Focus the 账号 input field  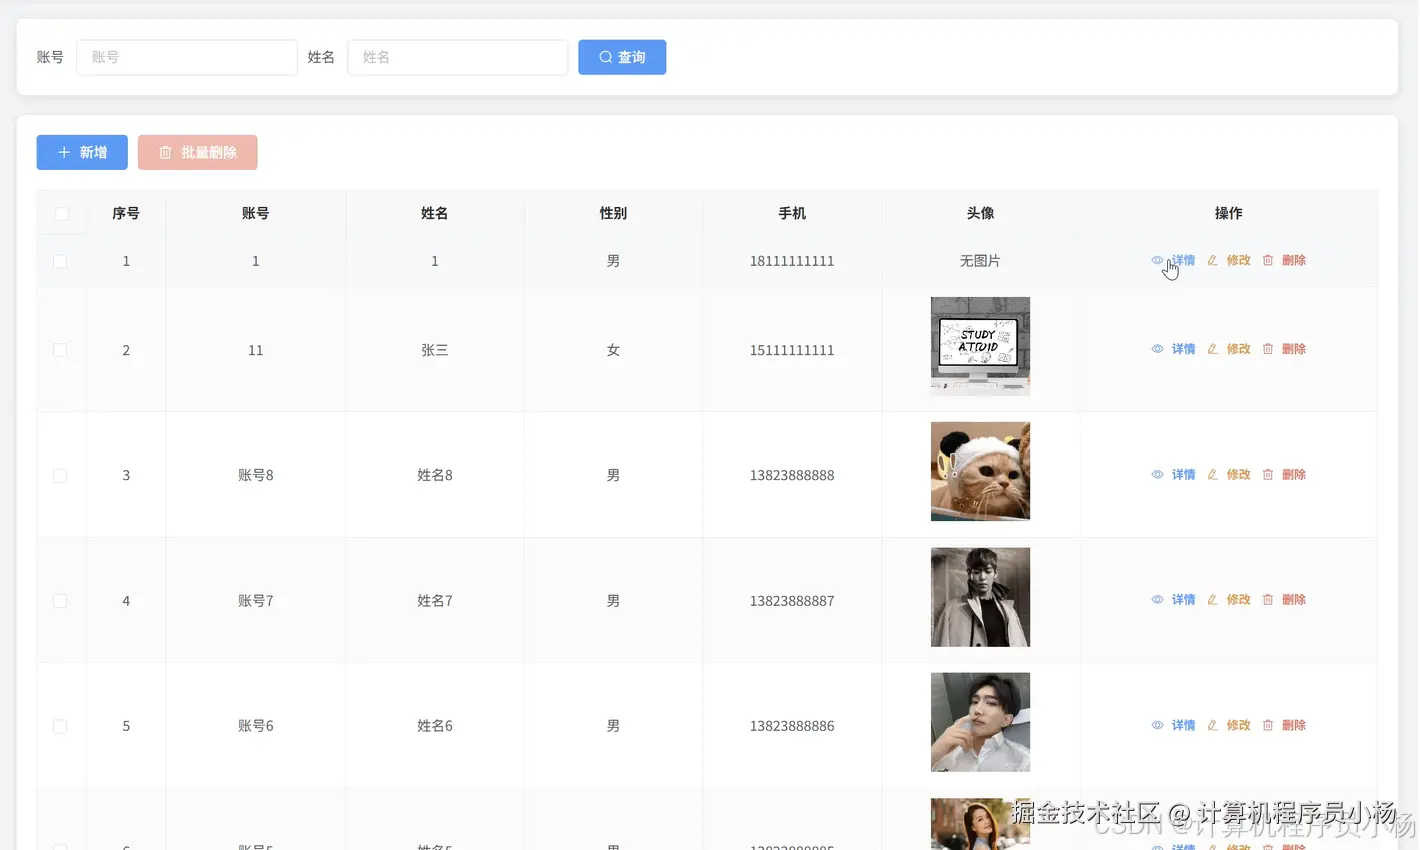[x=187, y=57]
